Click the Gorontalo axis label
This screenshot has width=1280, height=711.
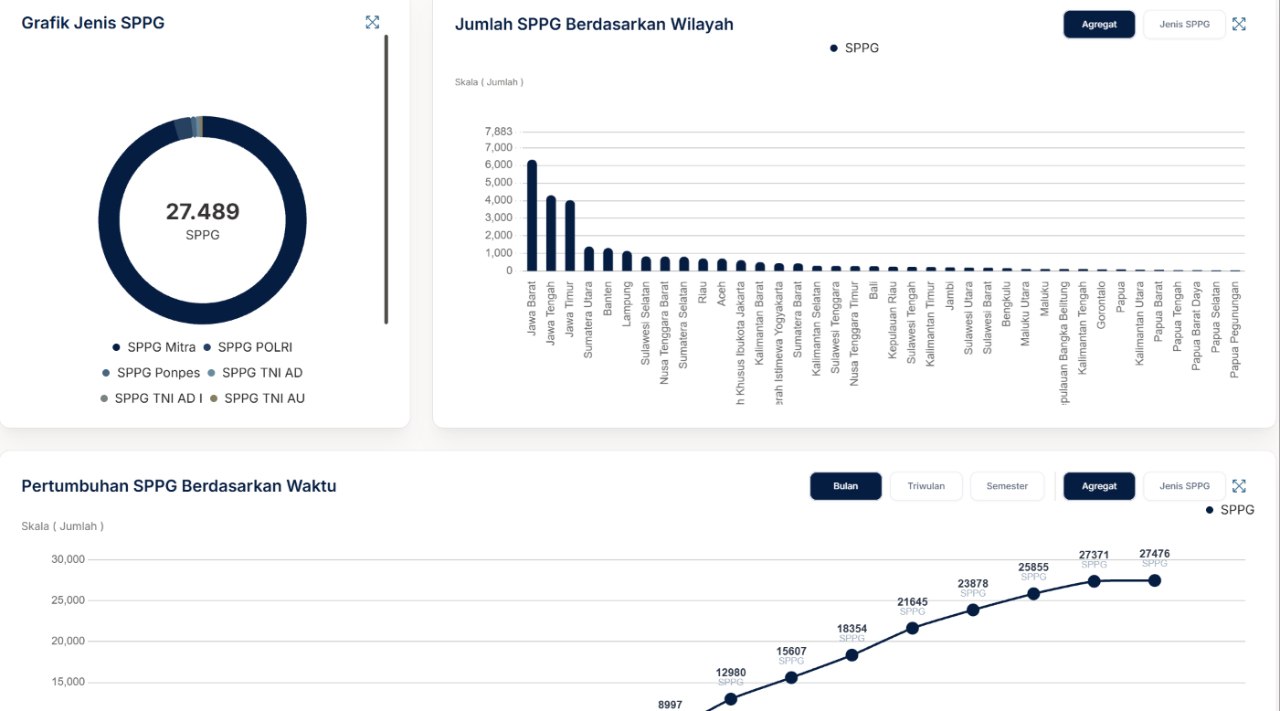[x=1102, y=307]
